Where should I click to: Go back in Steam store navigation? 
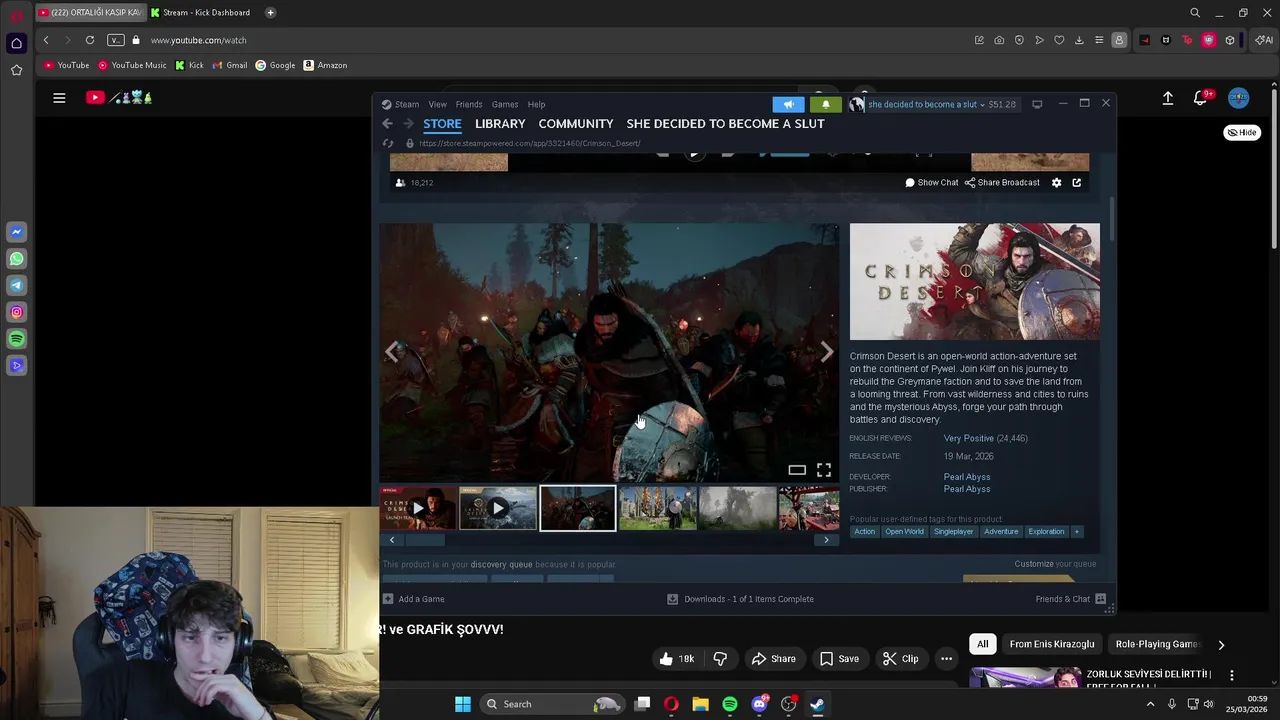(x=387, y=123)
